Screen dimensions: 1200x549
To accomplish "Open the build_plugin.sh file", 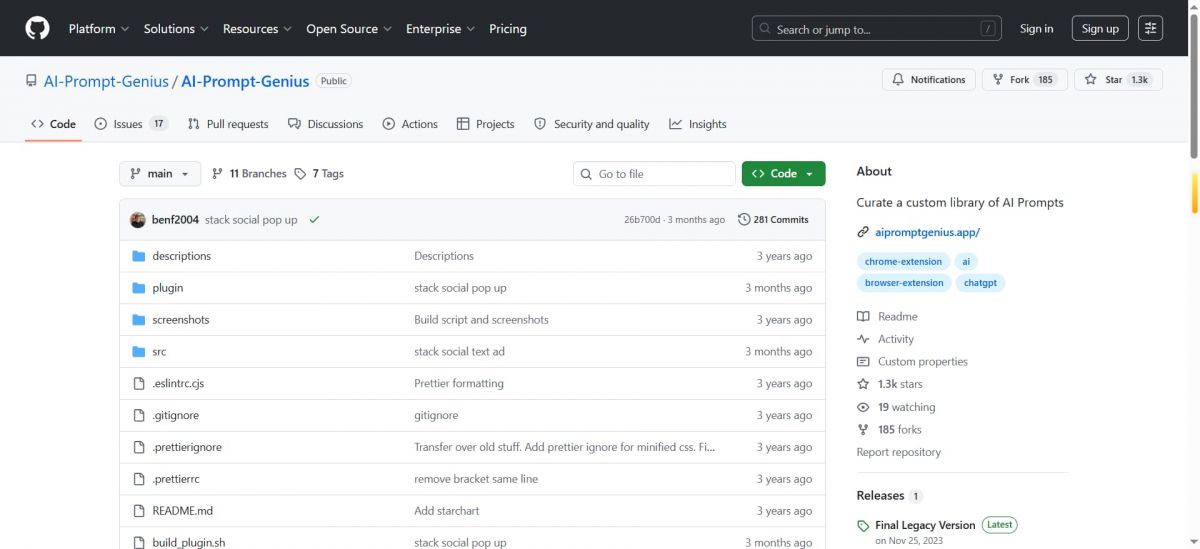I will [x=188, y=542].
